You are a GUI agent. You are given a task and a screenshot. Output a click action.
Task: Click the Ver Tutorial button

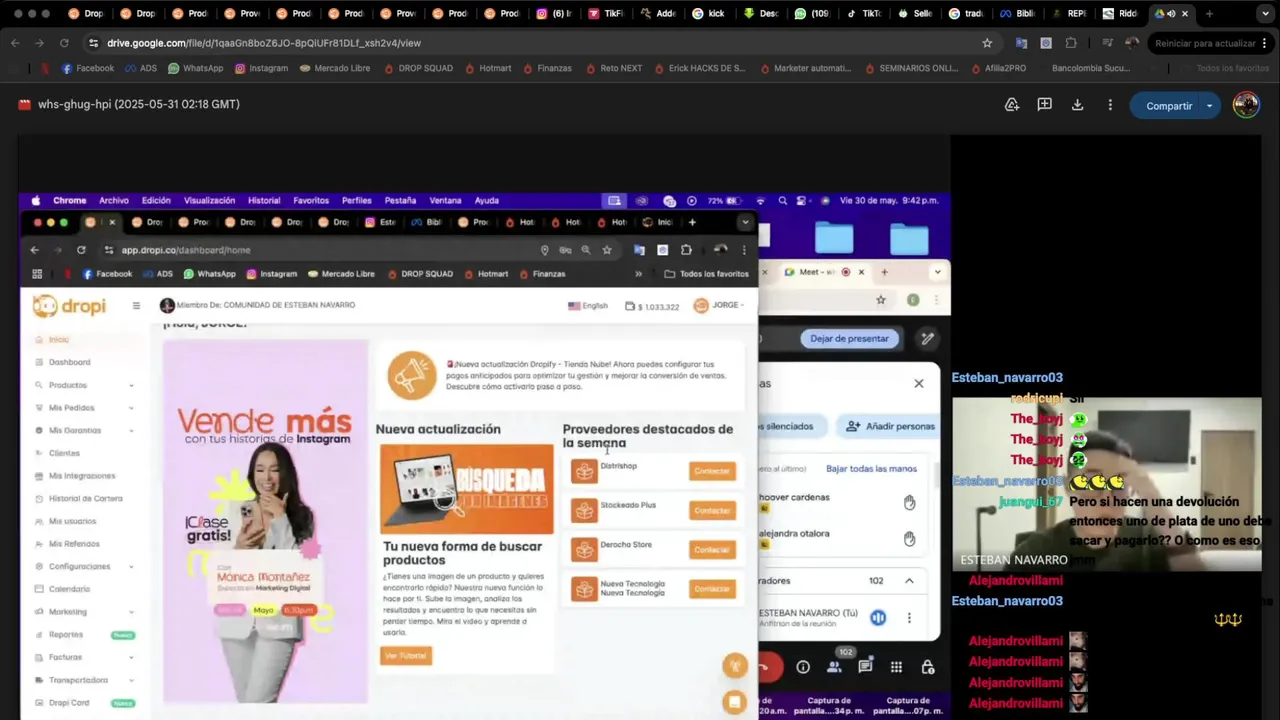(406, 656)
